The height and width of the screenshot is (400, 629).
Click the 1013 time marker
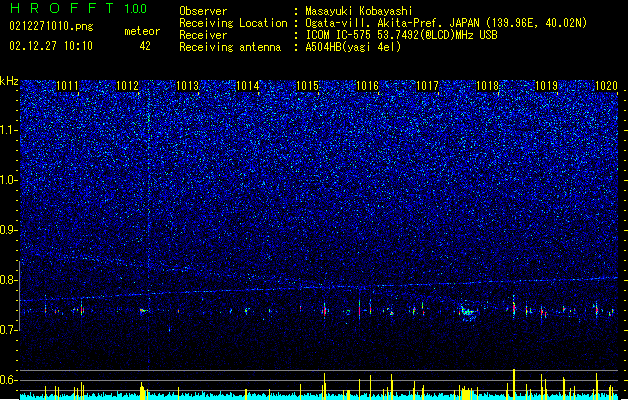187,86
